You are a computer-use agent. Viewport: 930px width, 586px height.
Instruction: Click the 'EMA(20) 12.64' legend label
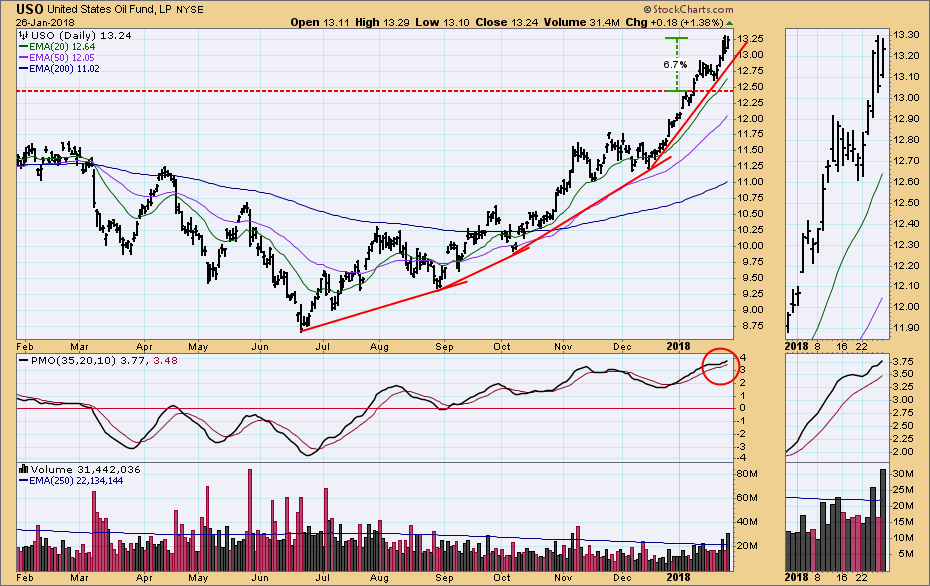62,47
